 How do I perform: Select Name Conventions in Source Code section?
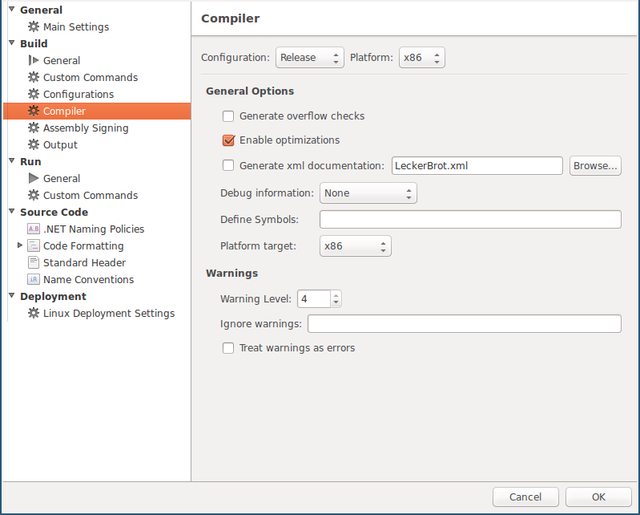pos(88,280)
